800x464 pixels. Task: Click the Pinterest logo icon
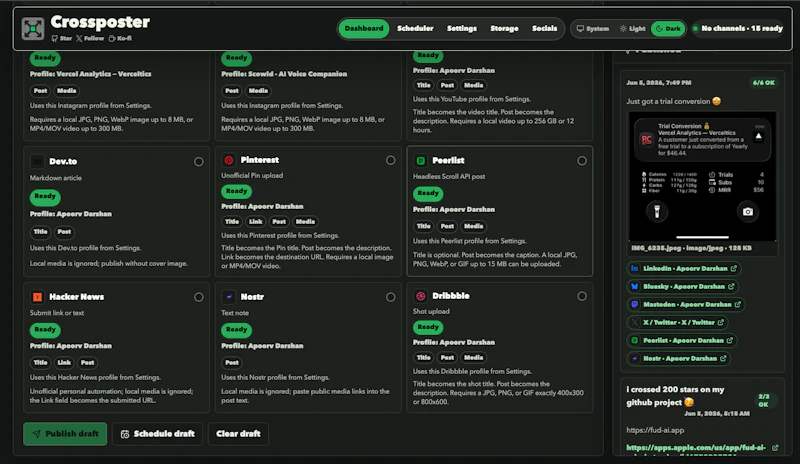click(229, 160)
